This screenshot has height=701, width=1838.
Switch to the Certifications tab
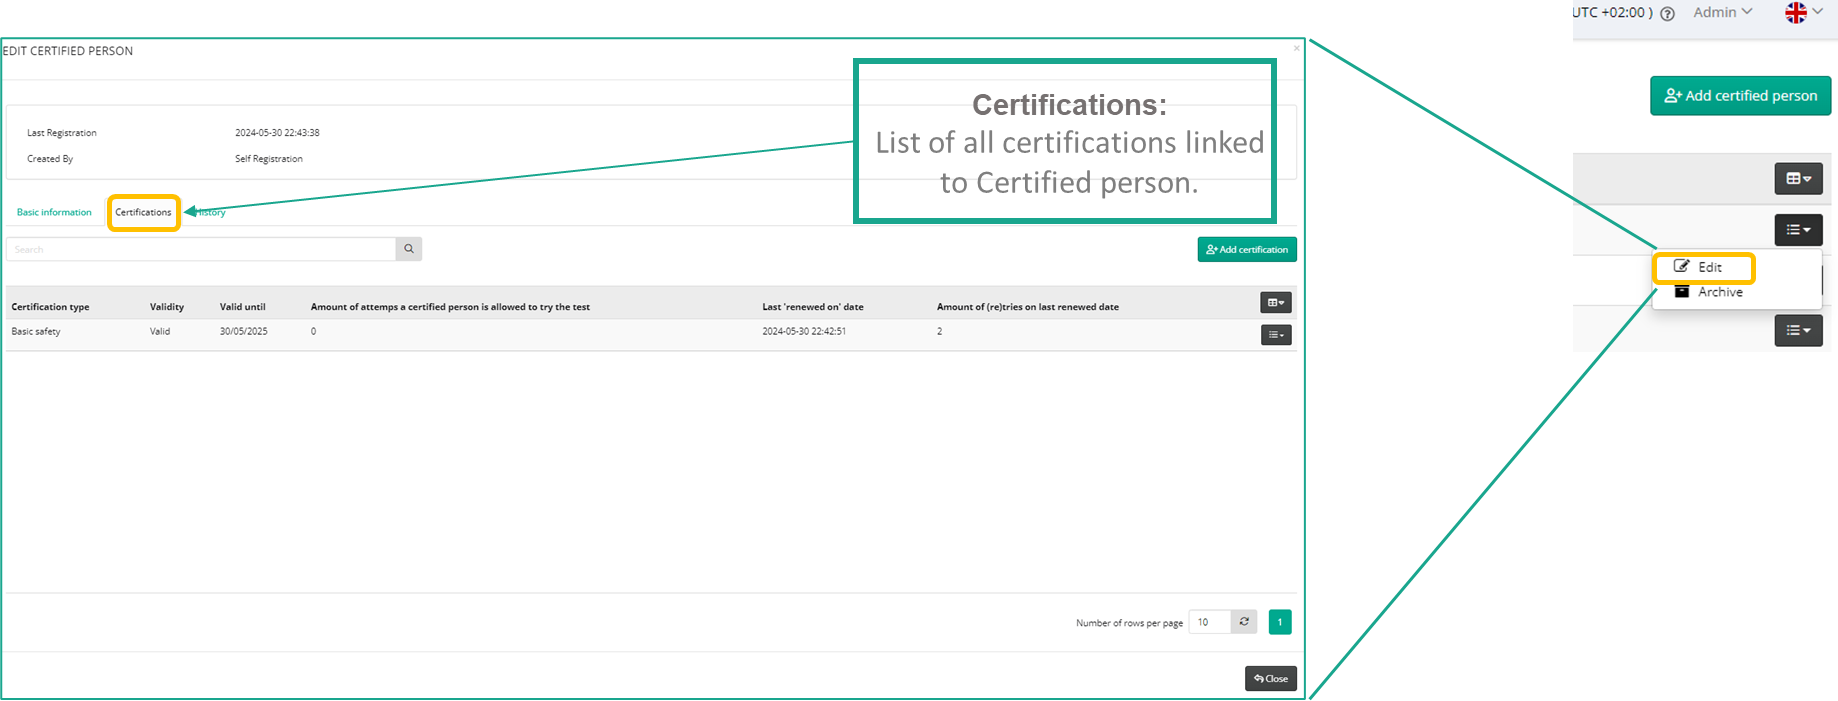[143, 212]
